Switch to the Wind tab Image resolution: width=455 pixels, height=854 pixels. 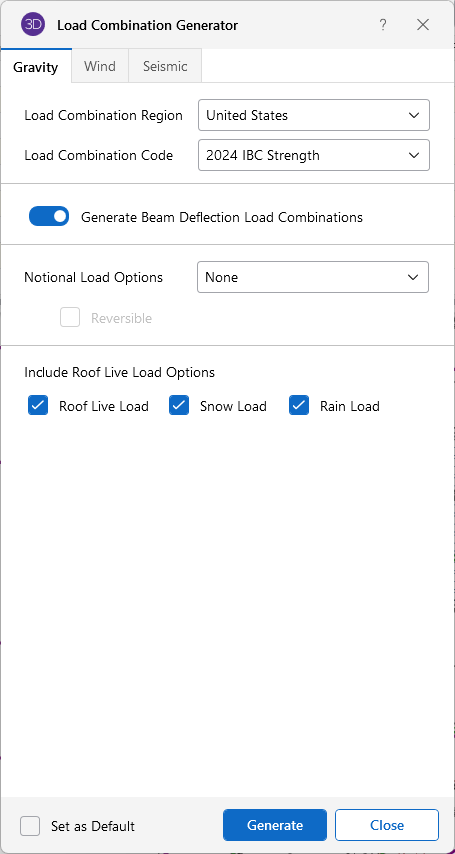coord(100,66)
